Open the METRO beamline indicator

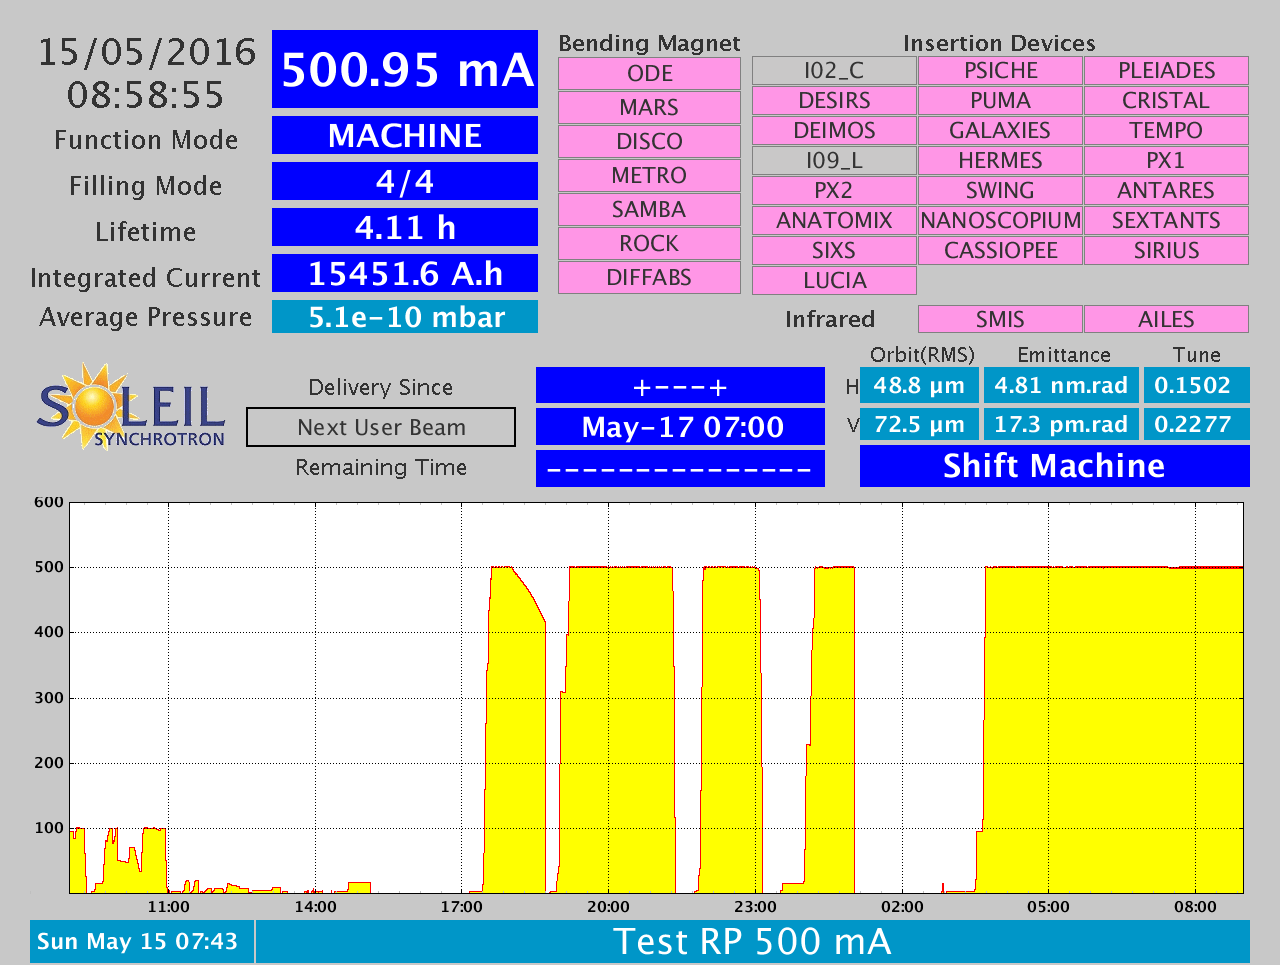pyautogui.click(x=649, y=175)
